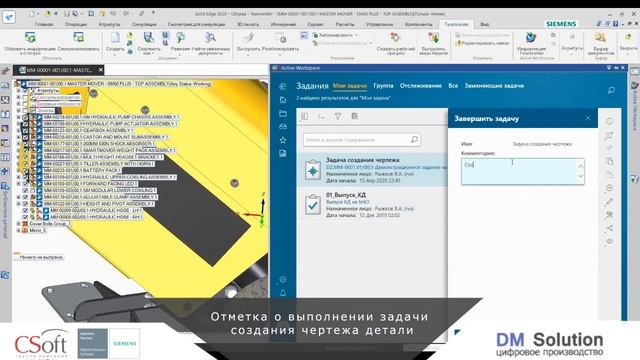Expand ADJUSTABLE CLAMP ASSEMBLY tree node
The width and height of the screenshot is (640, 360).
pyautogui.click(x=18, y=197)
